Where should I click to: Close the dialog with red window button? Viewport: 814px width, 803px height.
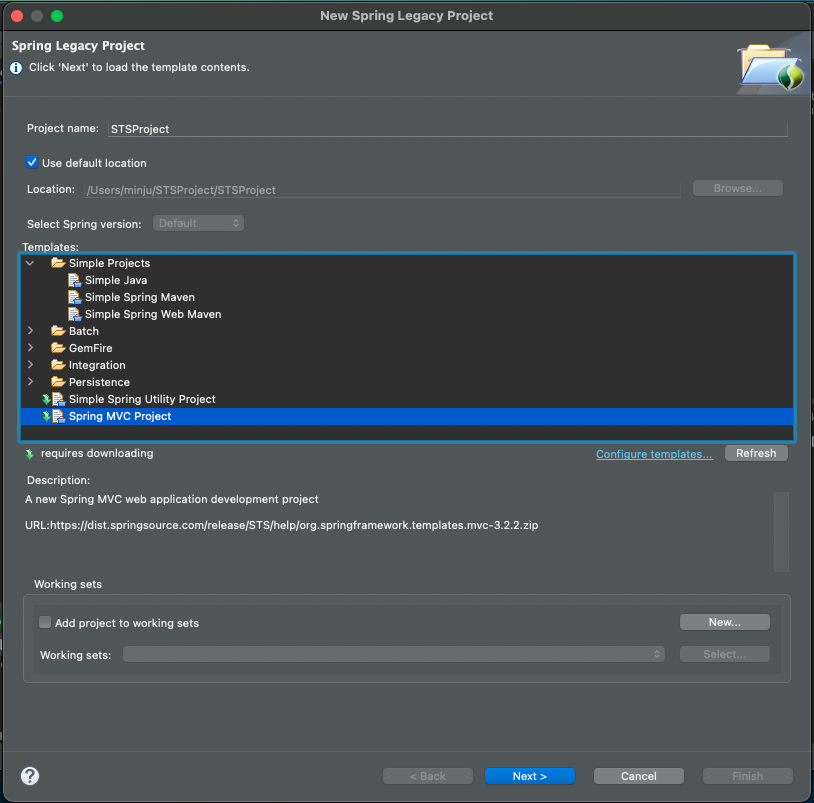coord(17,16)
